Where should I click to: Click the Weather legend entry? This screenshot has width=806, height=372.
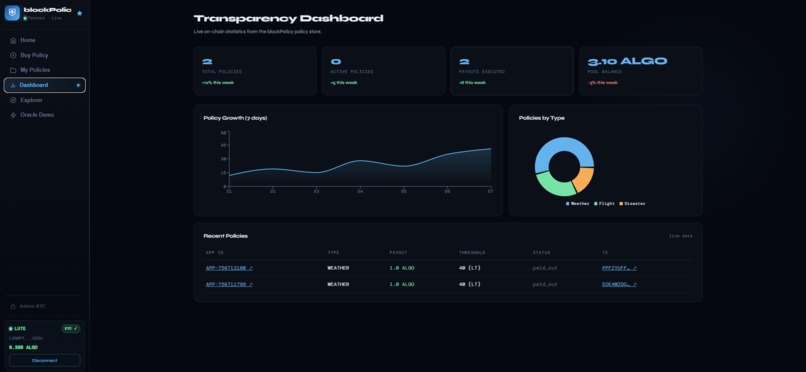point(578,204)
